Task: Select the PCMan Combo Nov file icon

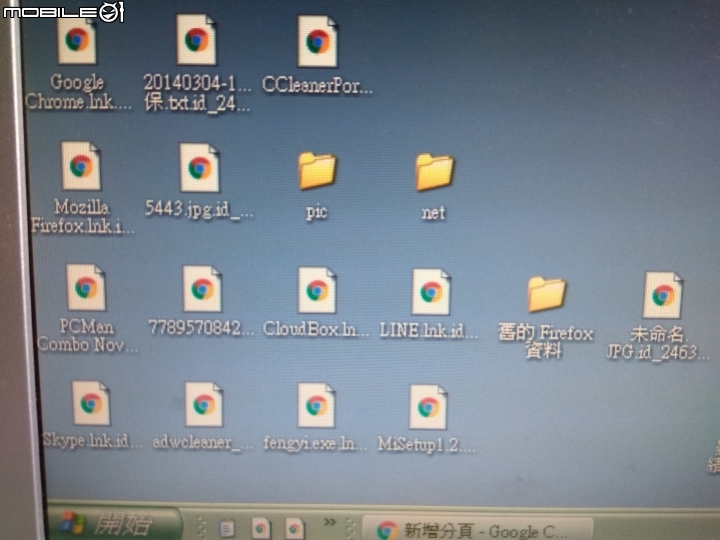Action: point(86,287)
